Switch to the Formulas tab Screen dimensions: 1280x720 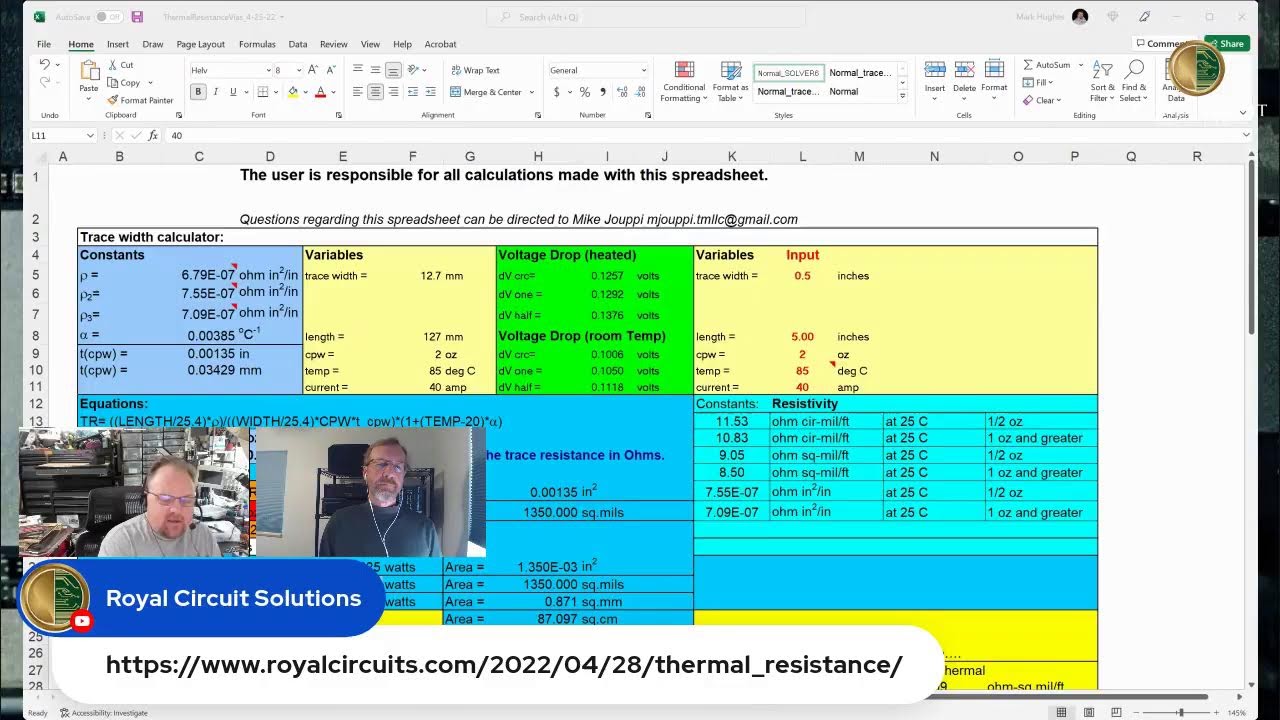257,44
